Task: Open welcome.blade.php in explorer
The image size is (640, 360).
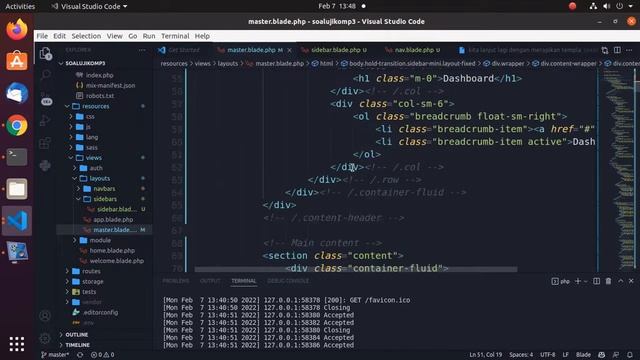Action: (116, 261)
